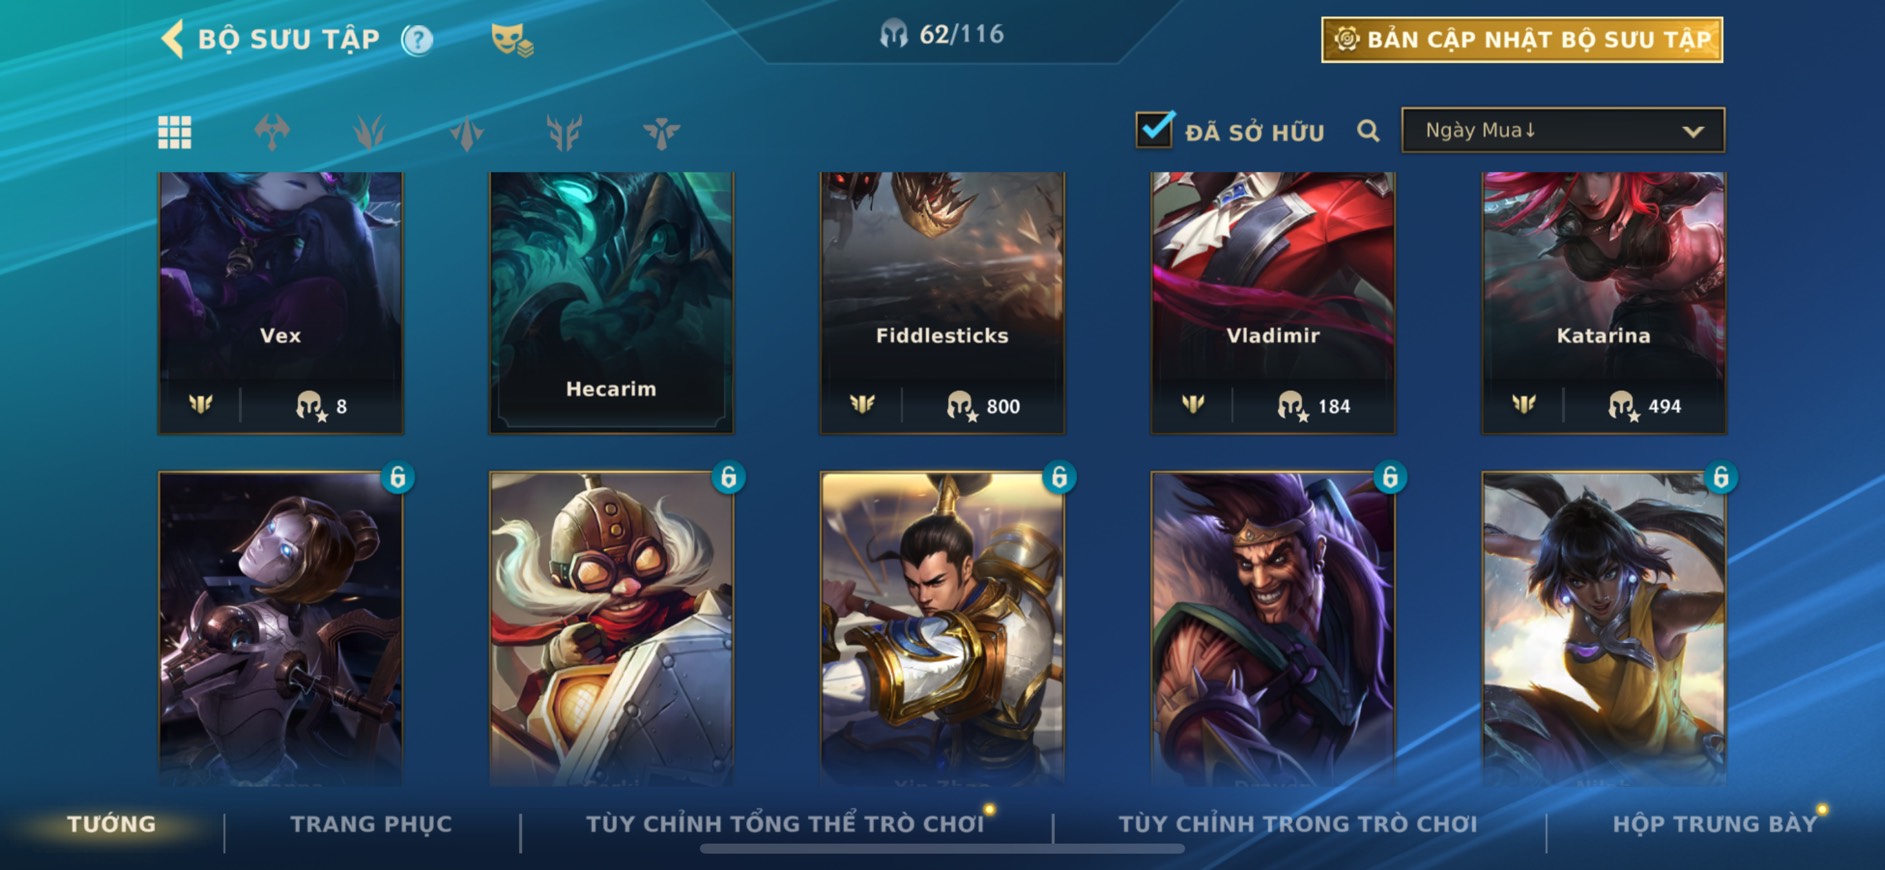Open the search magnifier icon

1368,131
